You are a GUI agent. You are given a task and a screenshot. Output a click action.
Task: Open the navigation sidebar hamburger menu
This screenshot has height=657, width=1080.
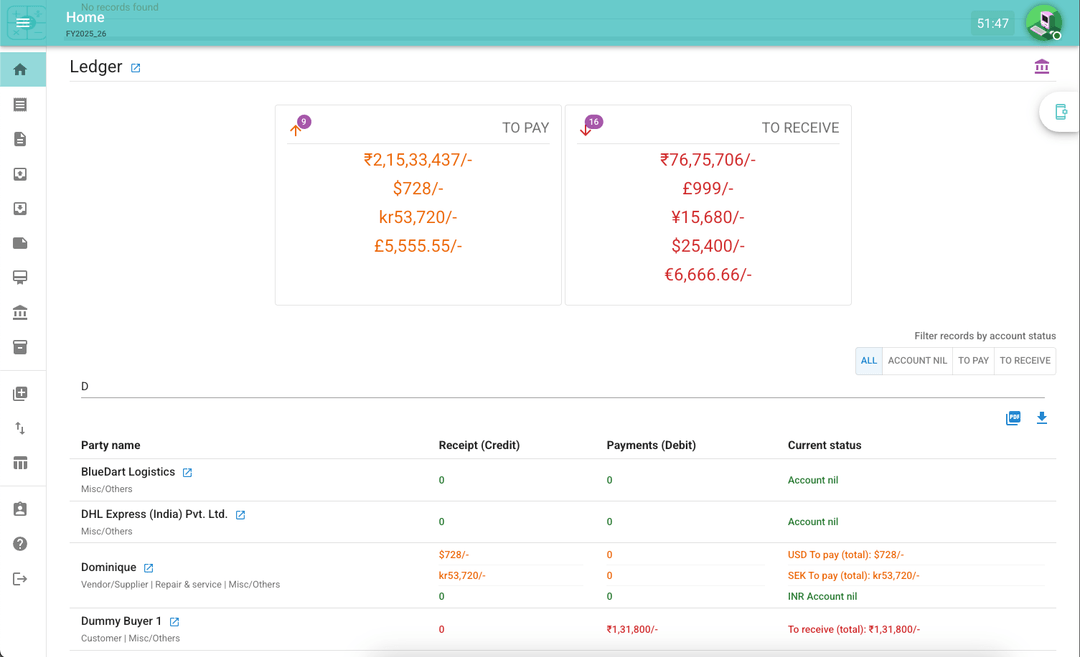[x=25, y=22]
